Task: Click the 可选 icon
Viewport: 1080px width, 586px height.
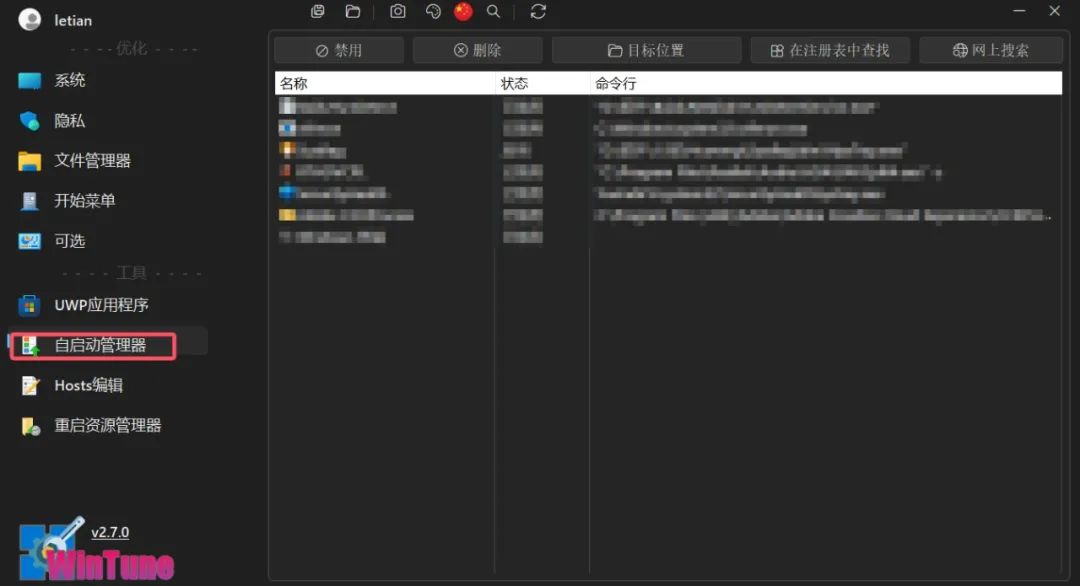Action: pos(30,241)
